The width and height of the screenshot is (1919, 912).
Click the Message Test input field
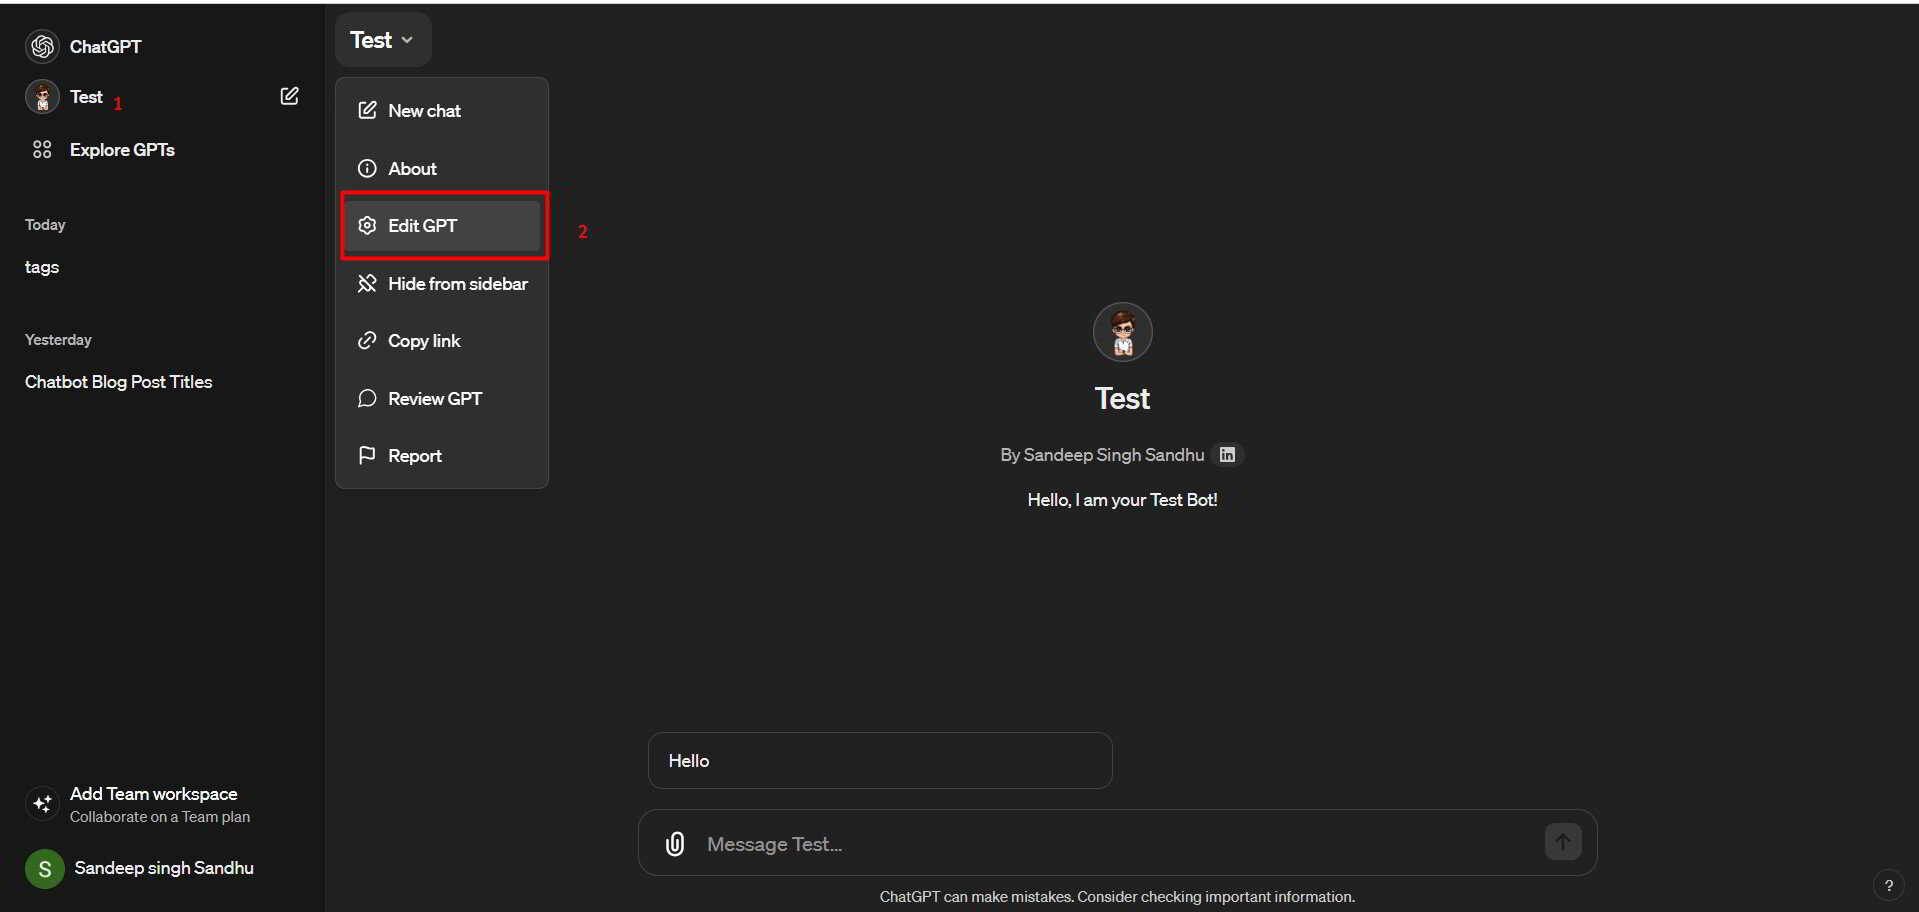[1000, 843]
